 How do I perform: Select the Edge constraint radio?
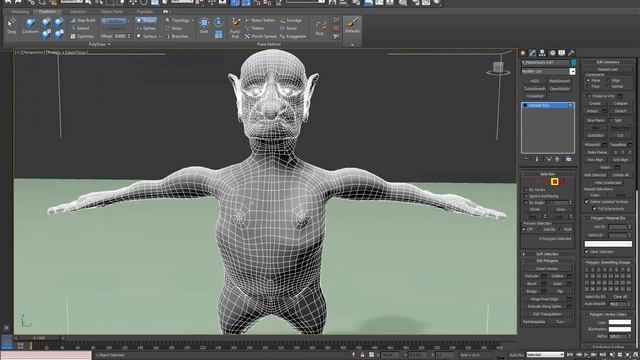(x=609, y=80)
